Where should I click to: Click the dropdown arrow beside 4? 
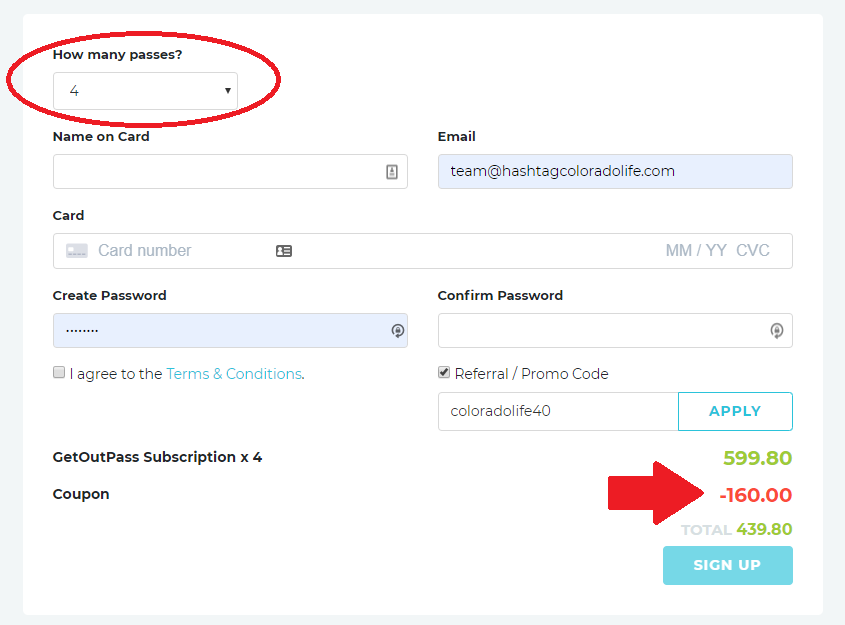(x=227, y=91)
